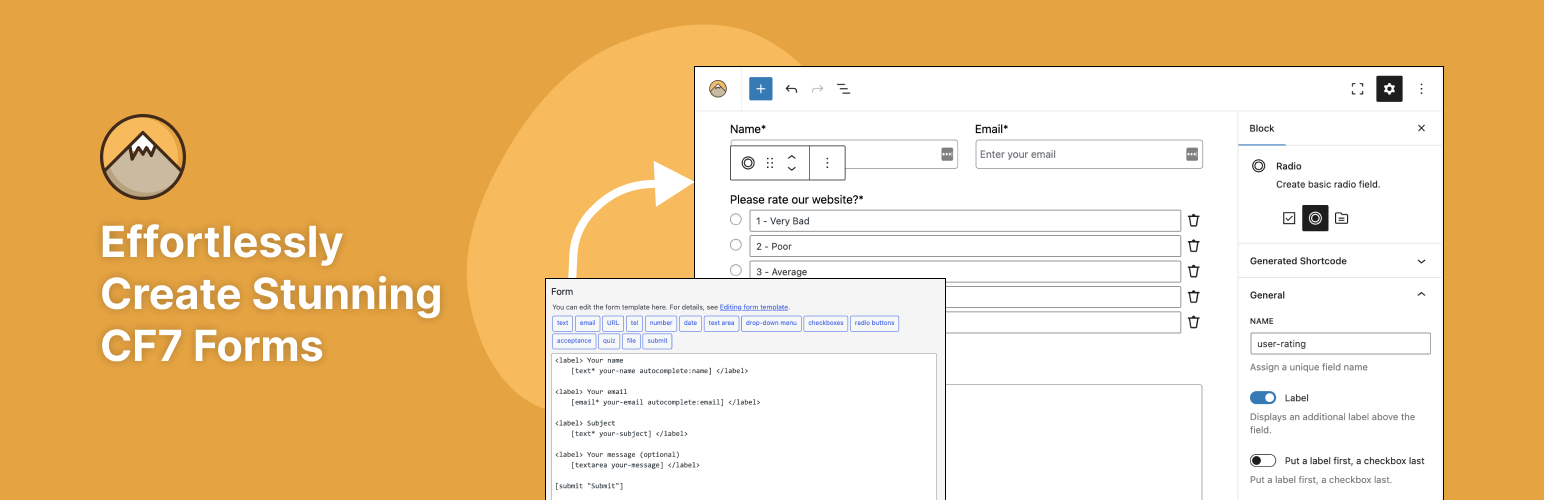This screenshot has width=1544, height=500.
Task: Click the 'Email*' field label
Action: 992,129
